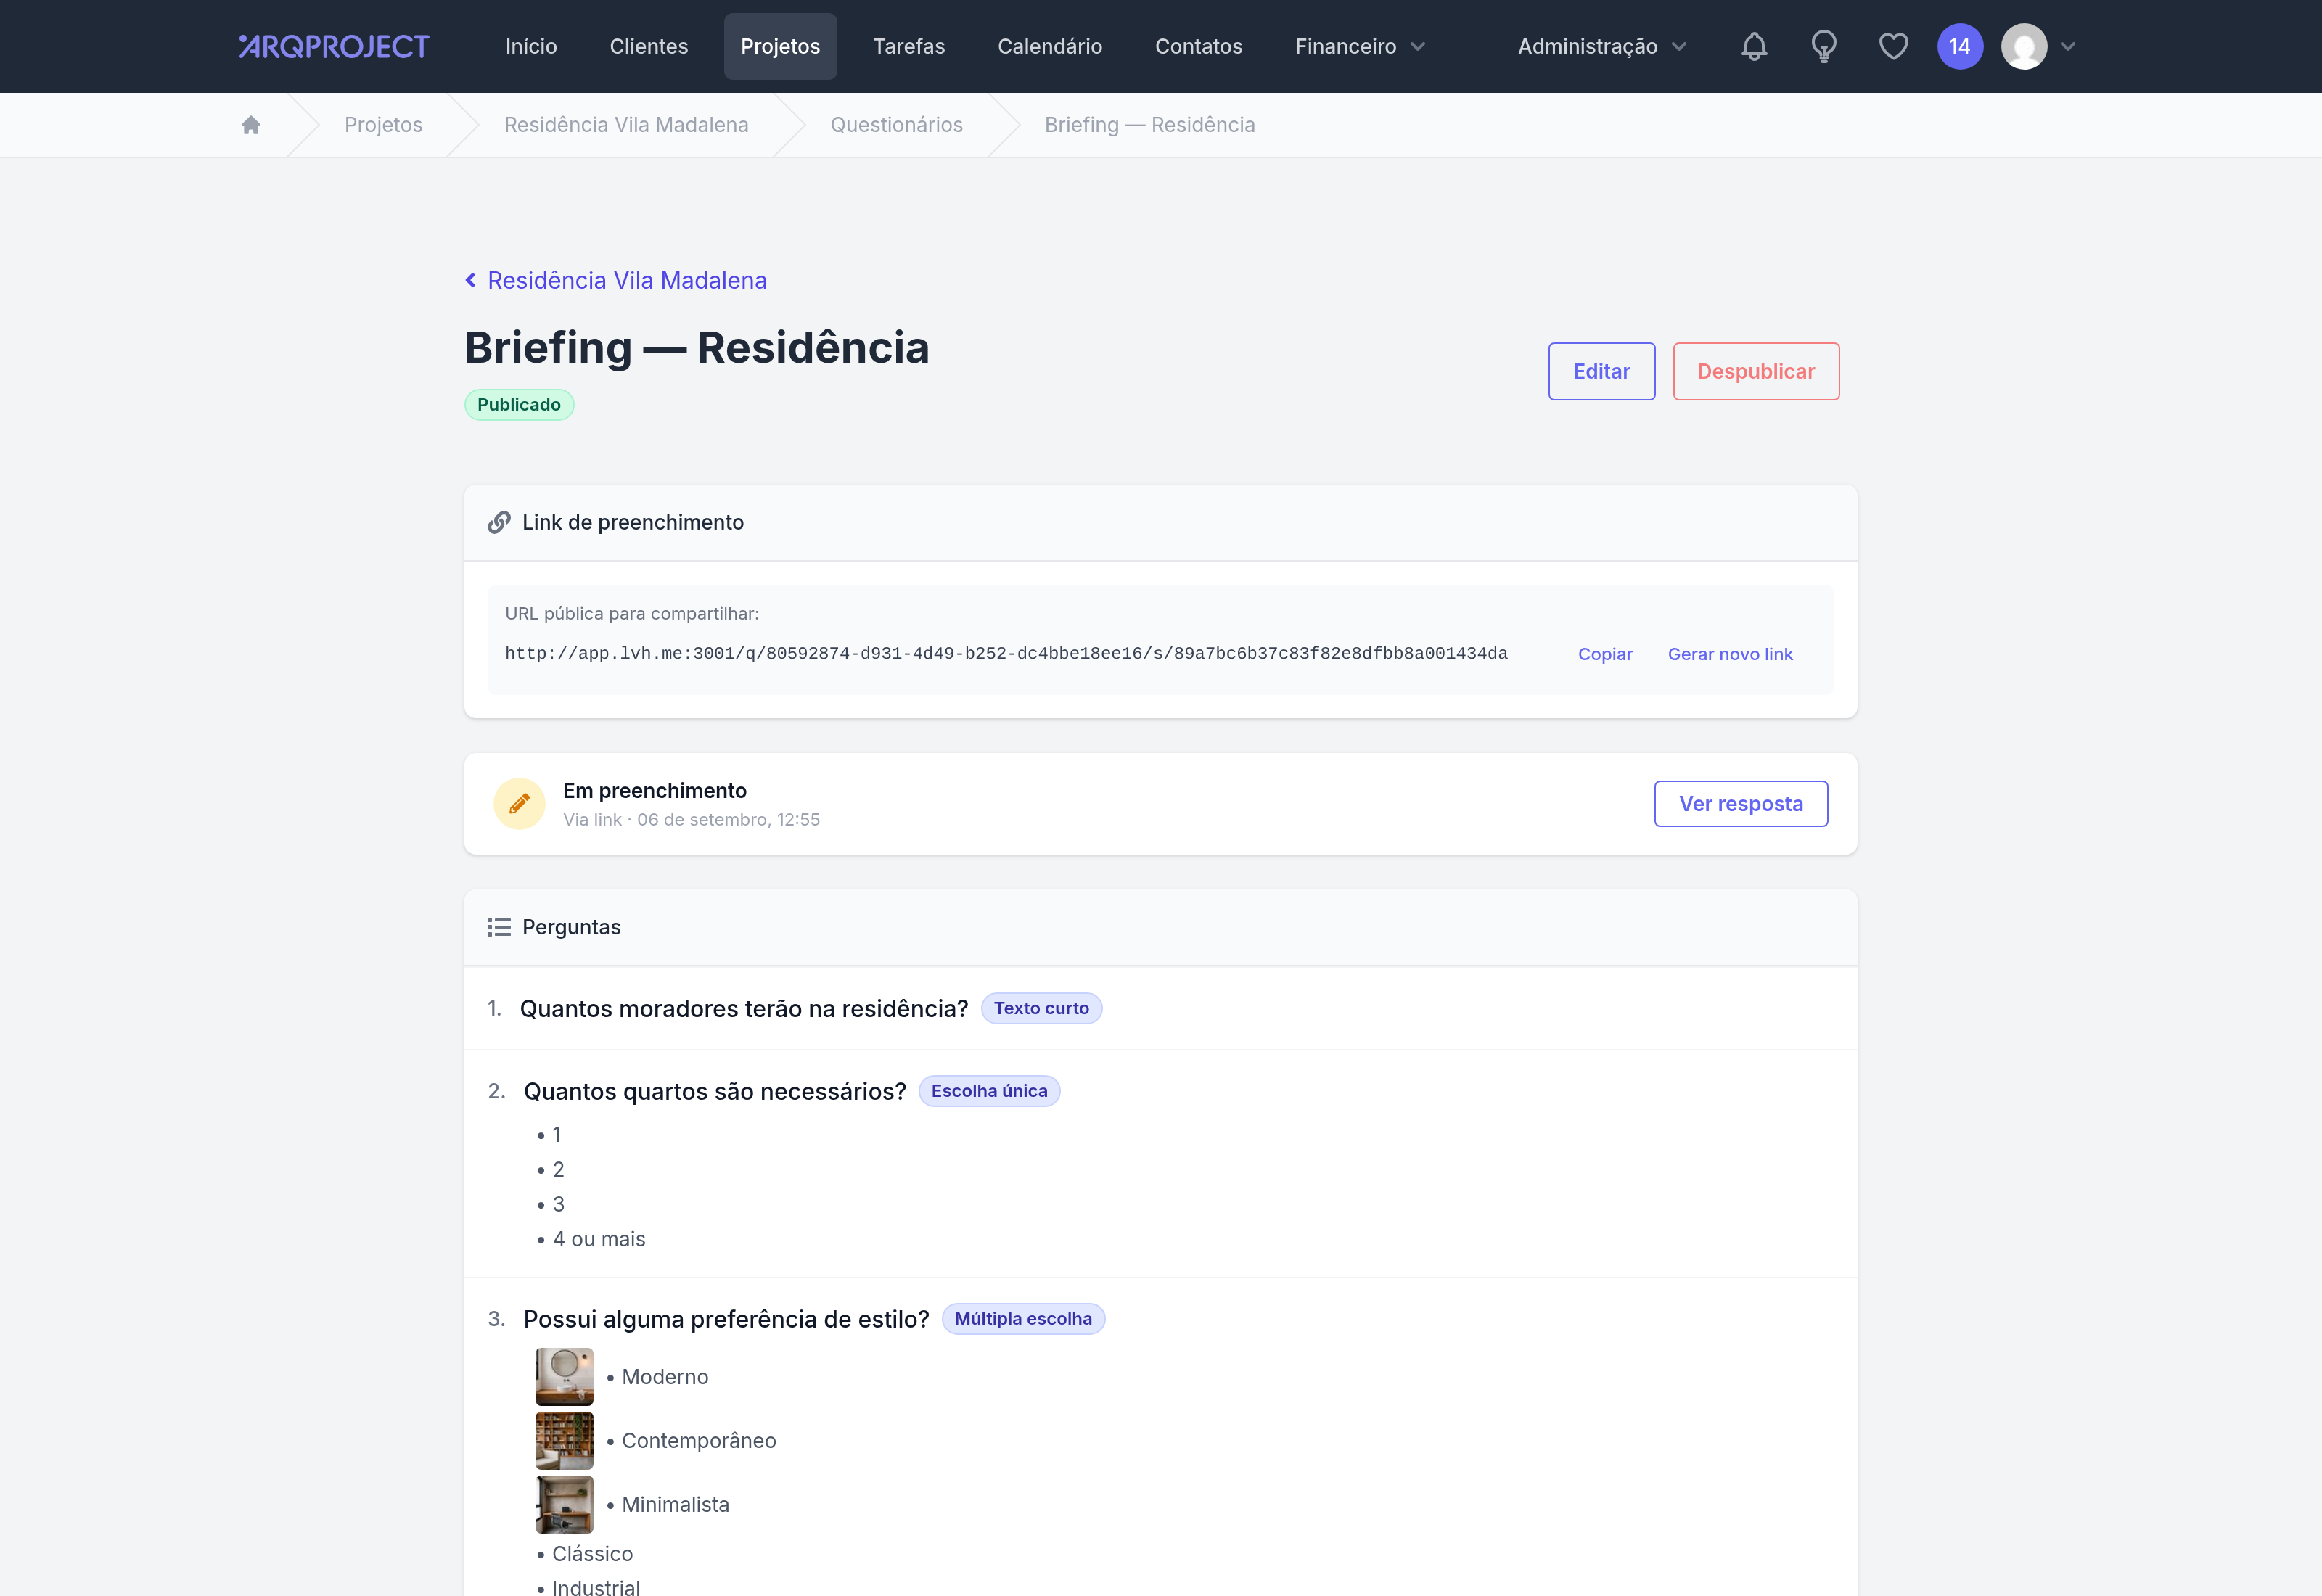Image resolution: width=2322 pixels, height=1596 pixels.
Task: Click the option 4 ou mais
Action: 599,1239
